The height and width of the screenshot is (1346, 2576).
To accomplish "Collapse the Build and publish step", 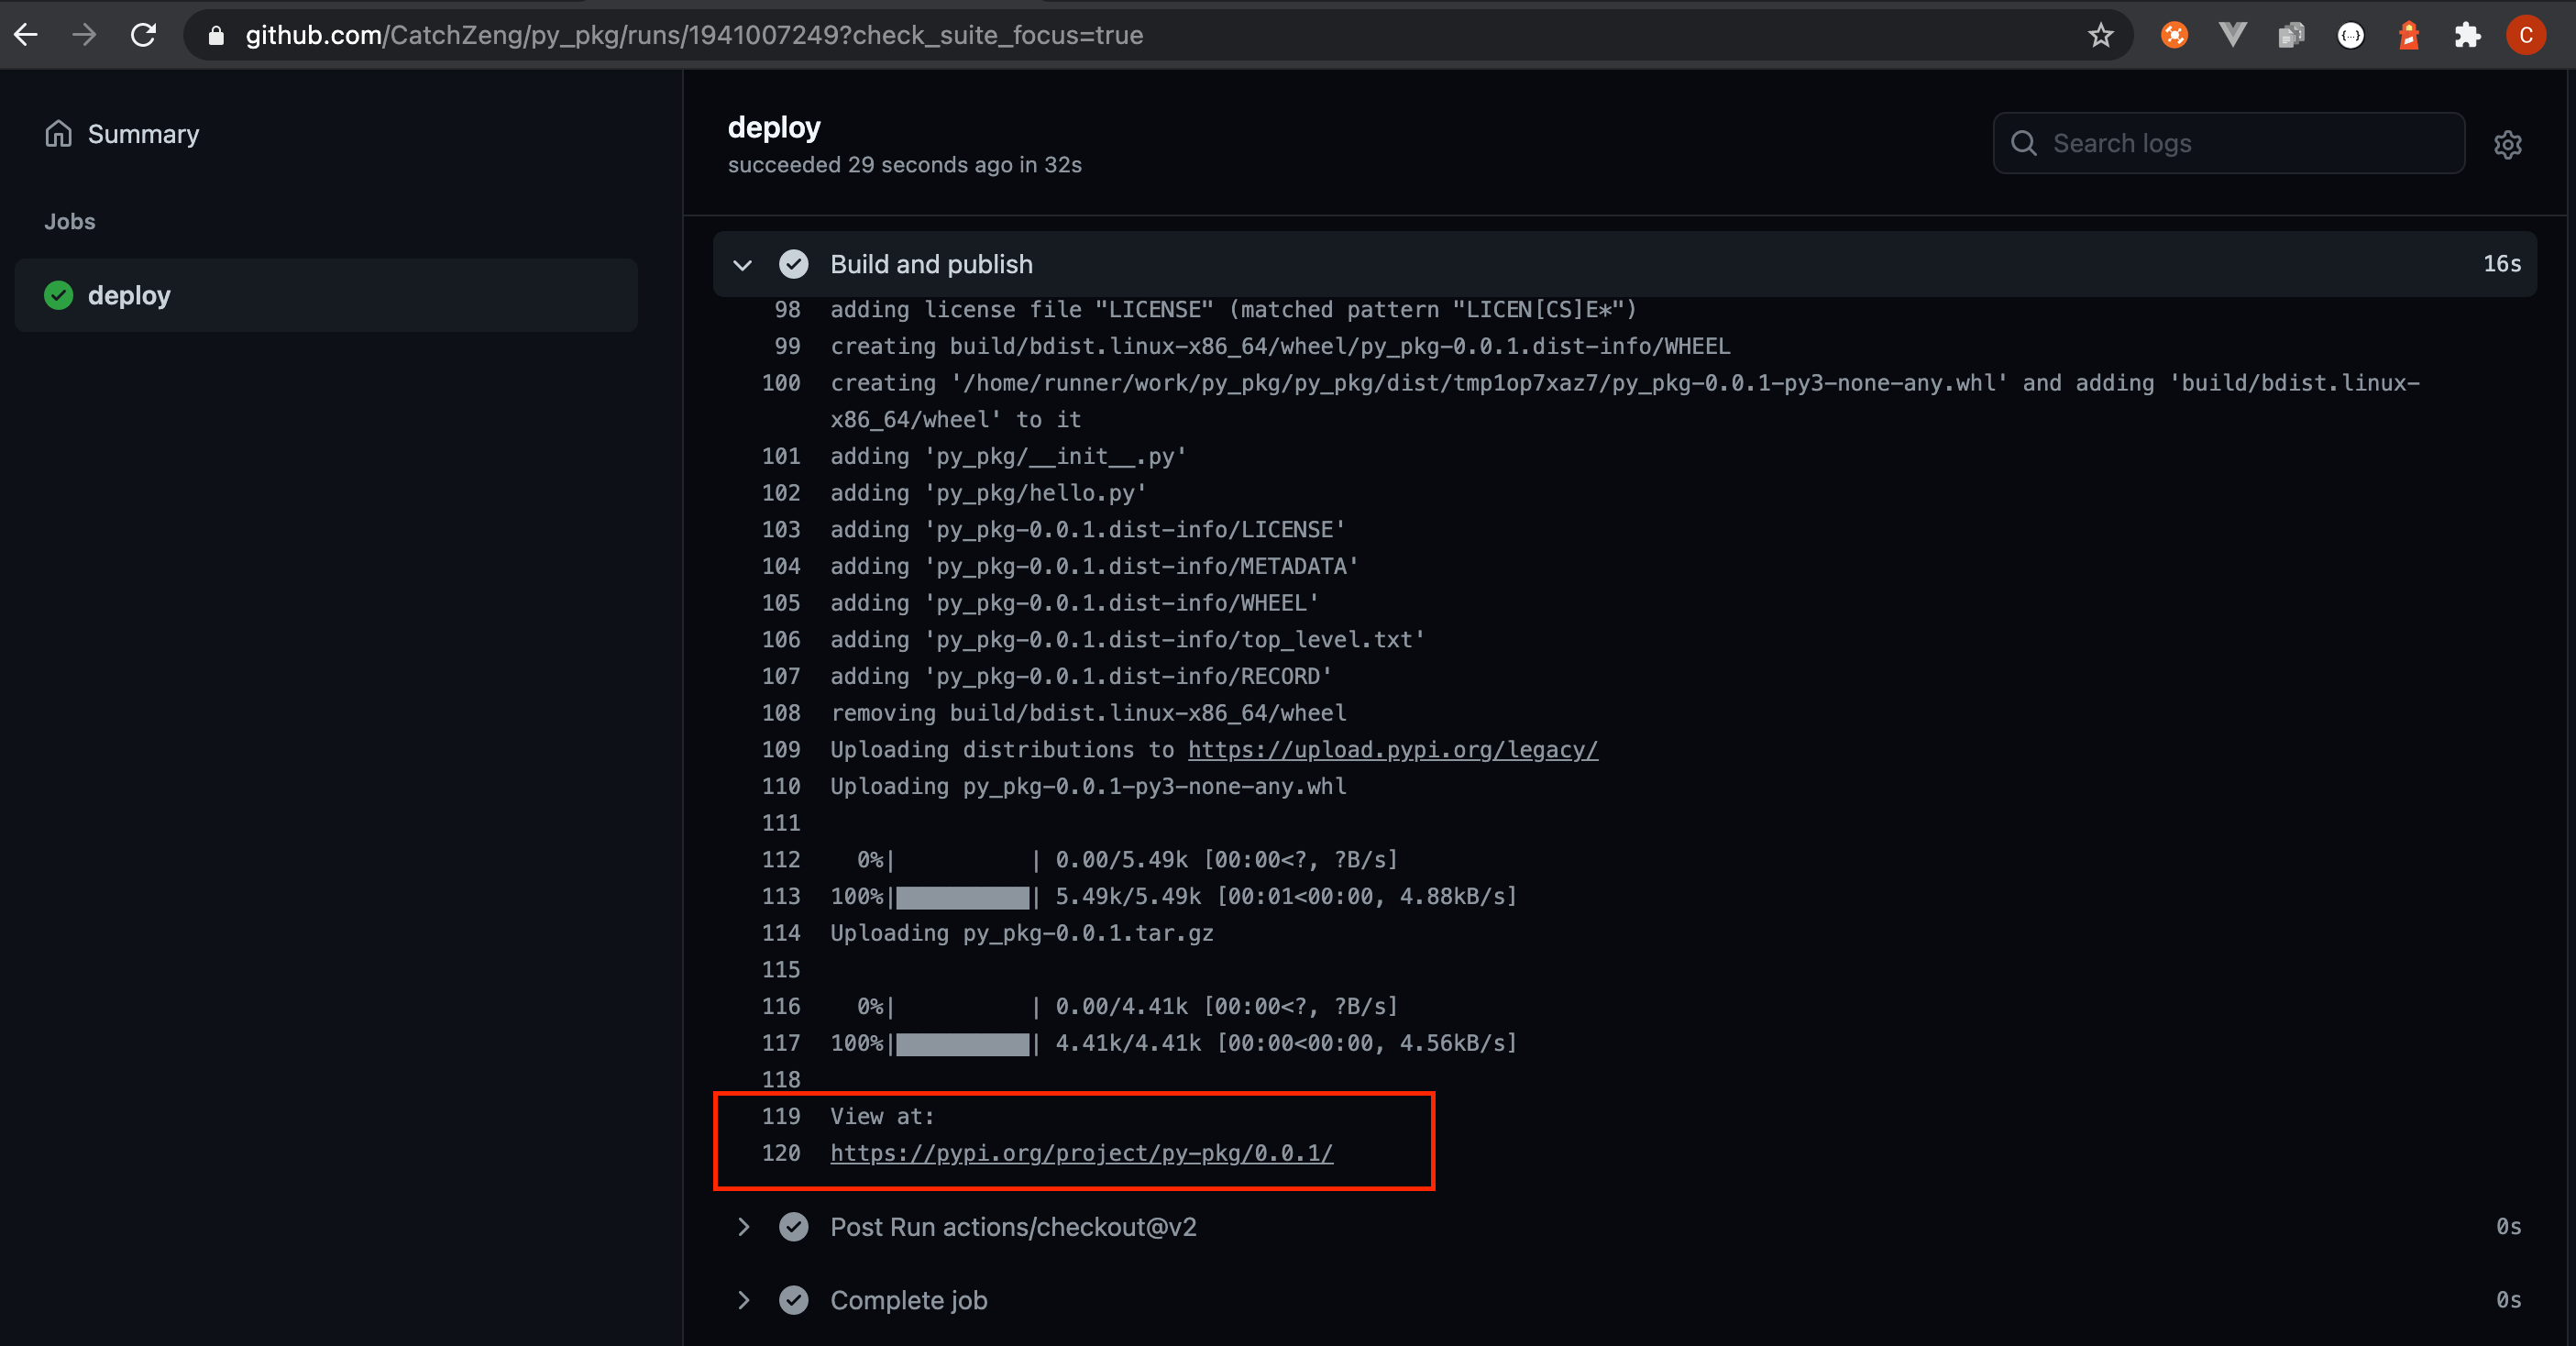I will pyautogui.click(x=742, y=264).
